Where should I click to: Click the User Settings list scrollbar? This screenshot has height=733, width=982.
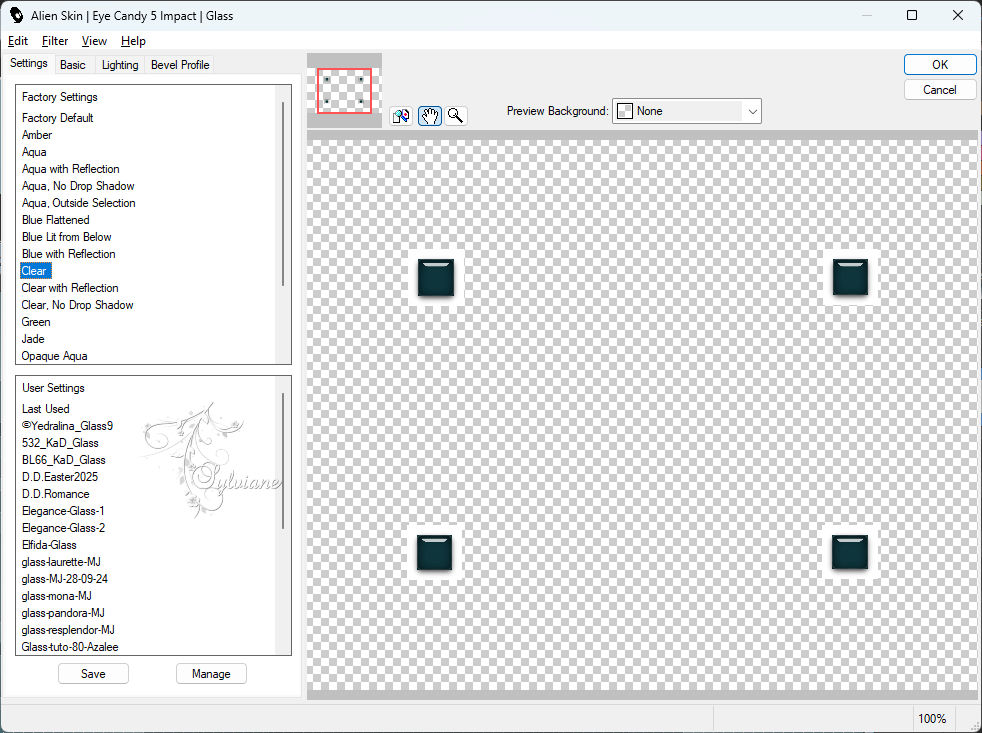coord(283,460)
